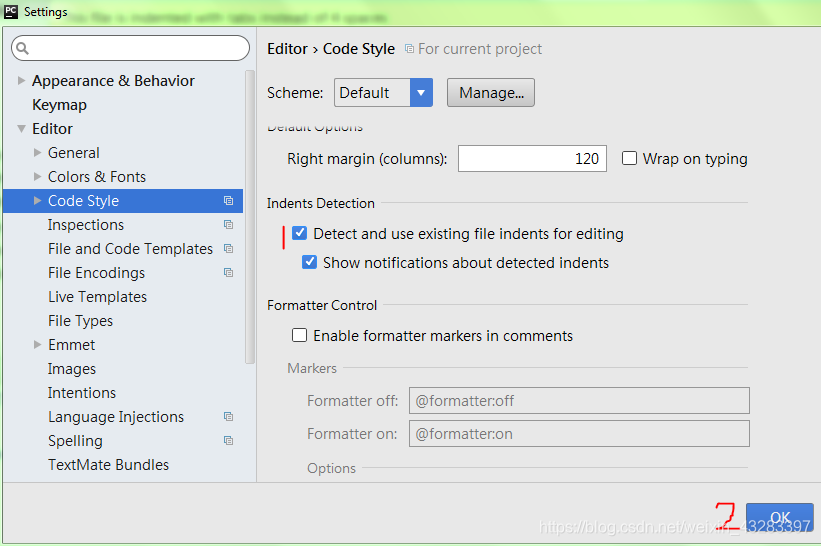Viewport: 821px width, 546px height.
Task: Expand the General subsection
Action: pos(37,152)
